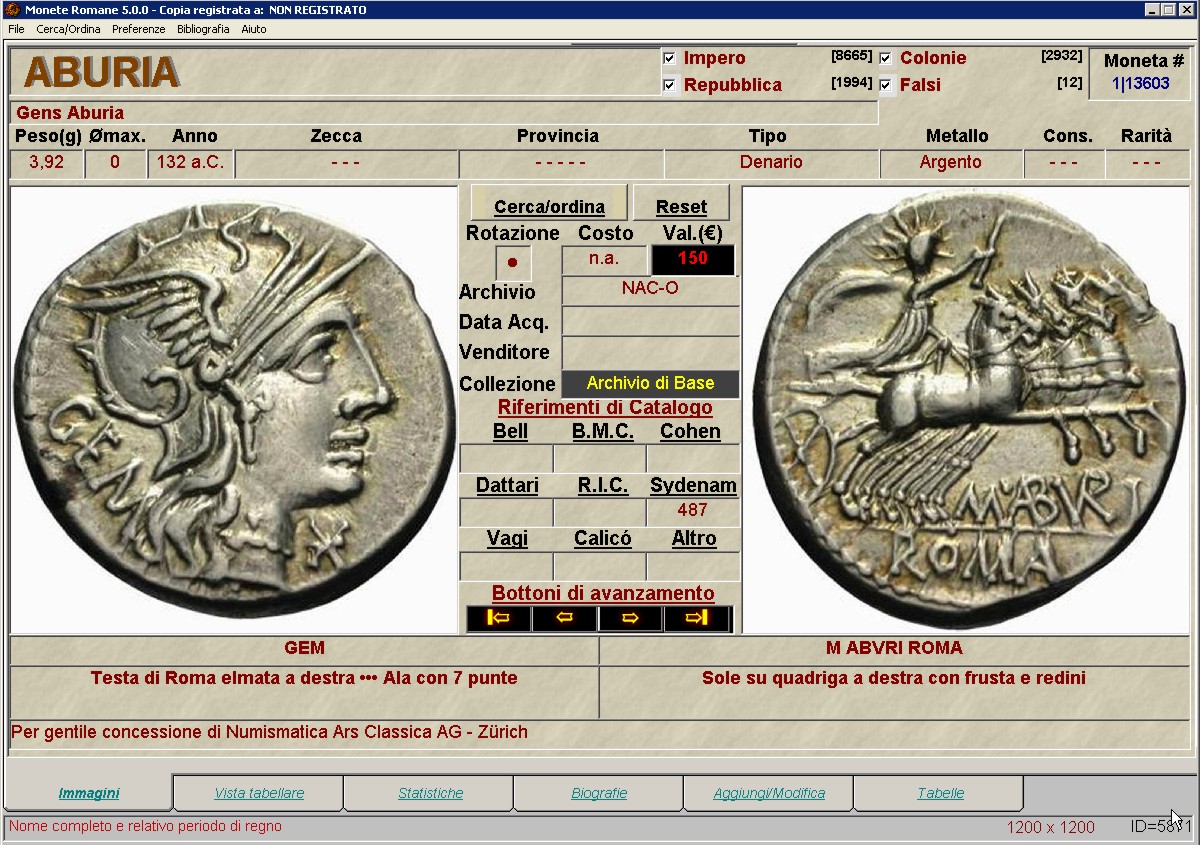Click the Costo field showing n.a.

604,260
